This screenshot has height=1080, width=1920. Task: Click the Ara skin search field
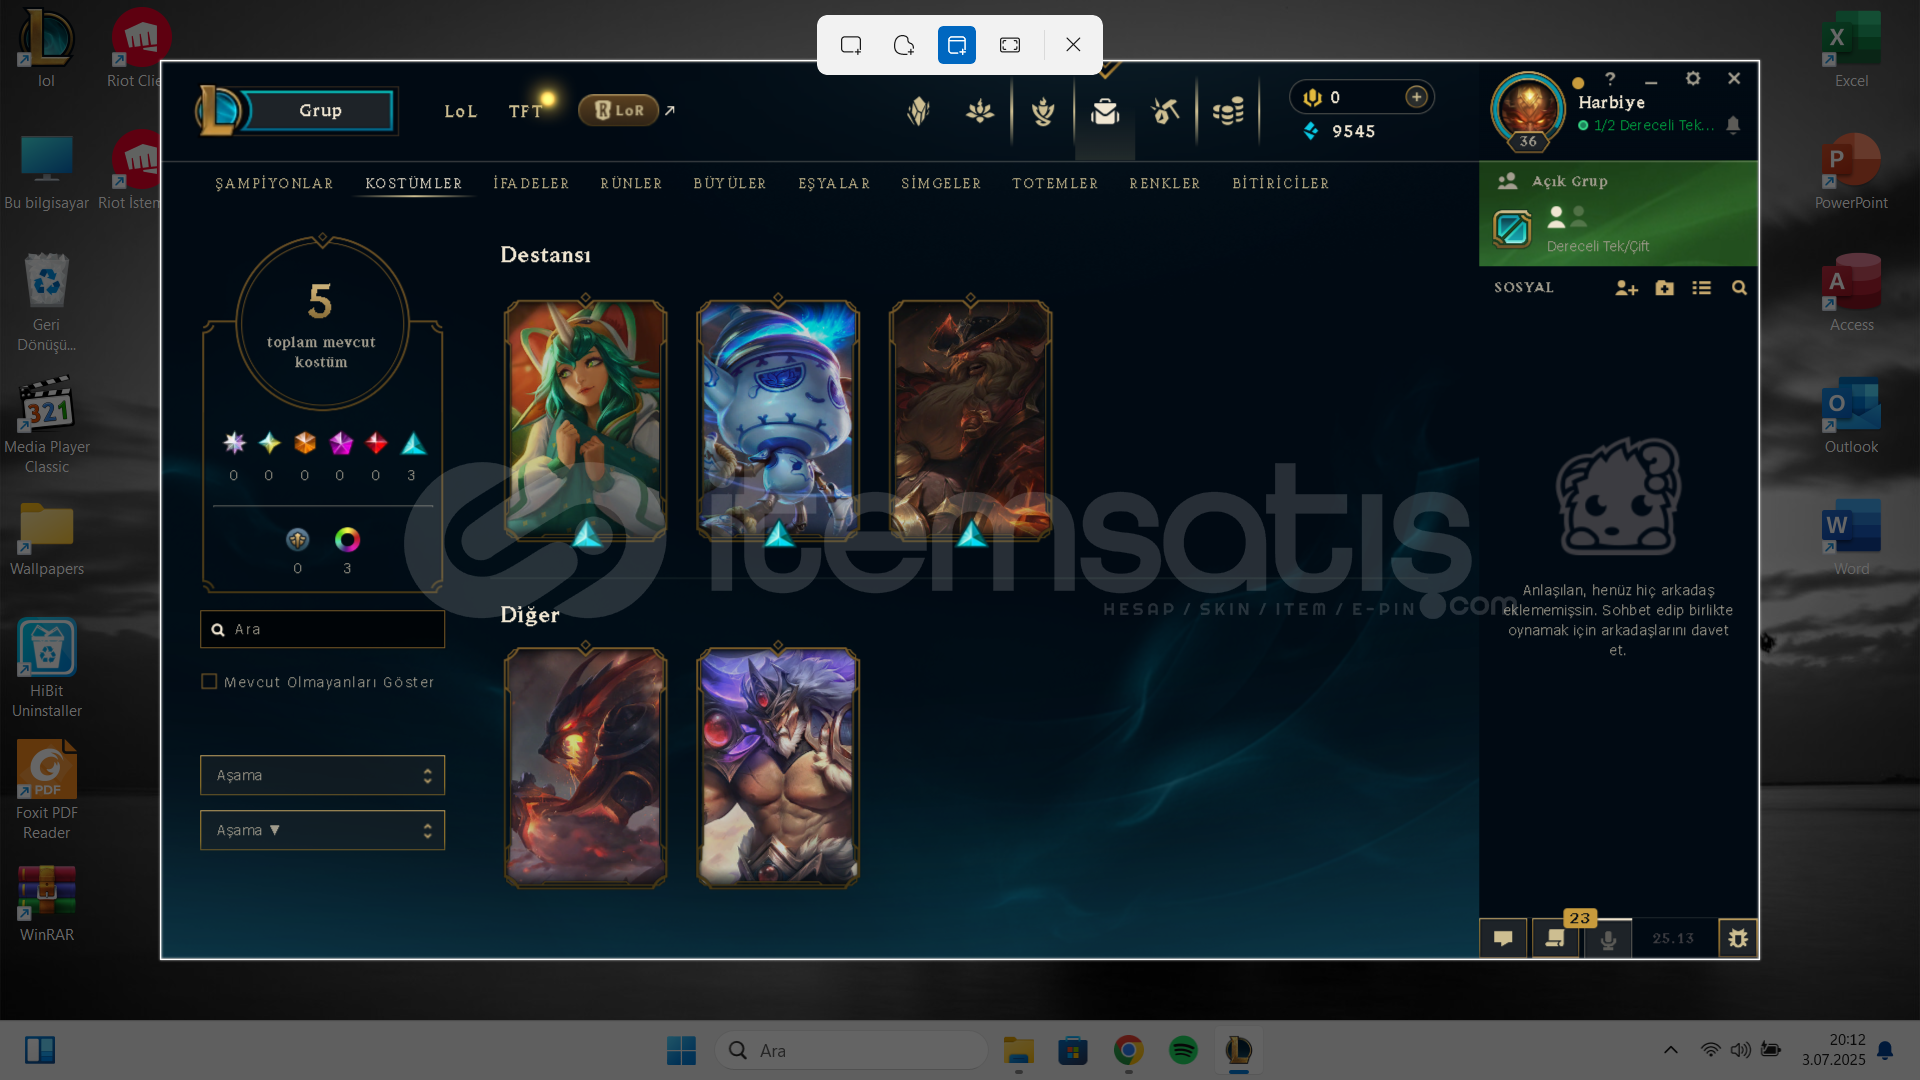(322, 629)
